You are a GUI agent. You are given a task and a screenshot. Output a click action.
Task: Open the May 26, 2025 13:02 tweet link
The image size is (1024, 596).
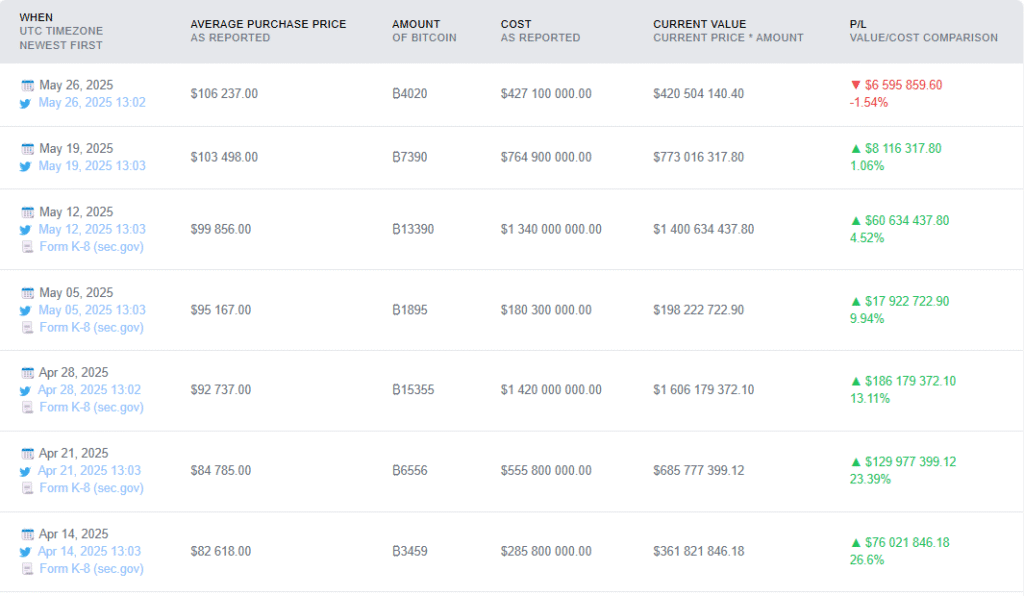click(x=92, y=102)
